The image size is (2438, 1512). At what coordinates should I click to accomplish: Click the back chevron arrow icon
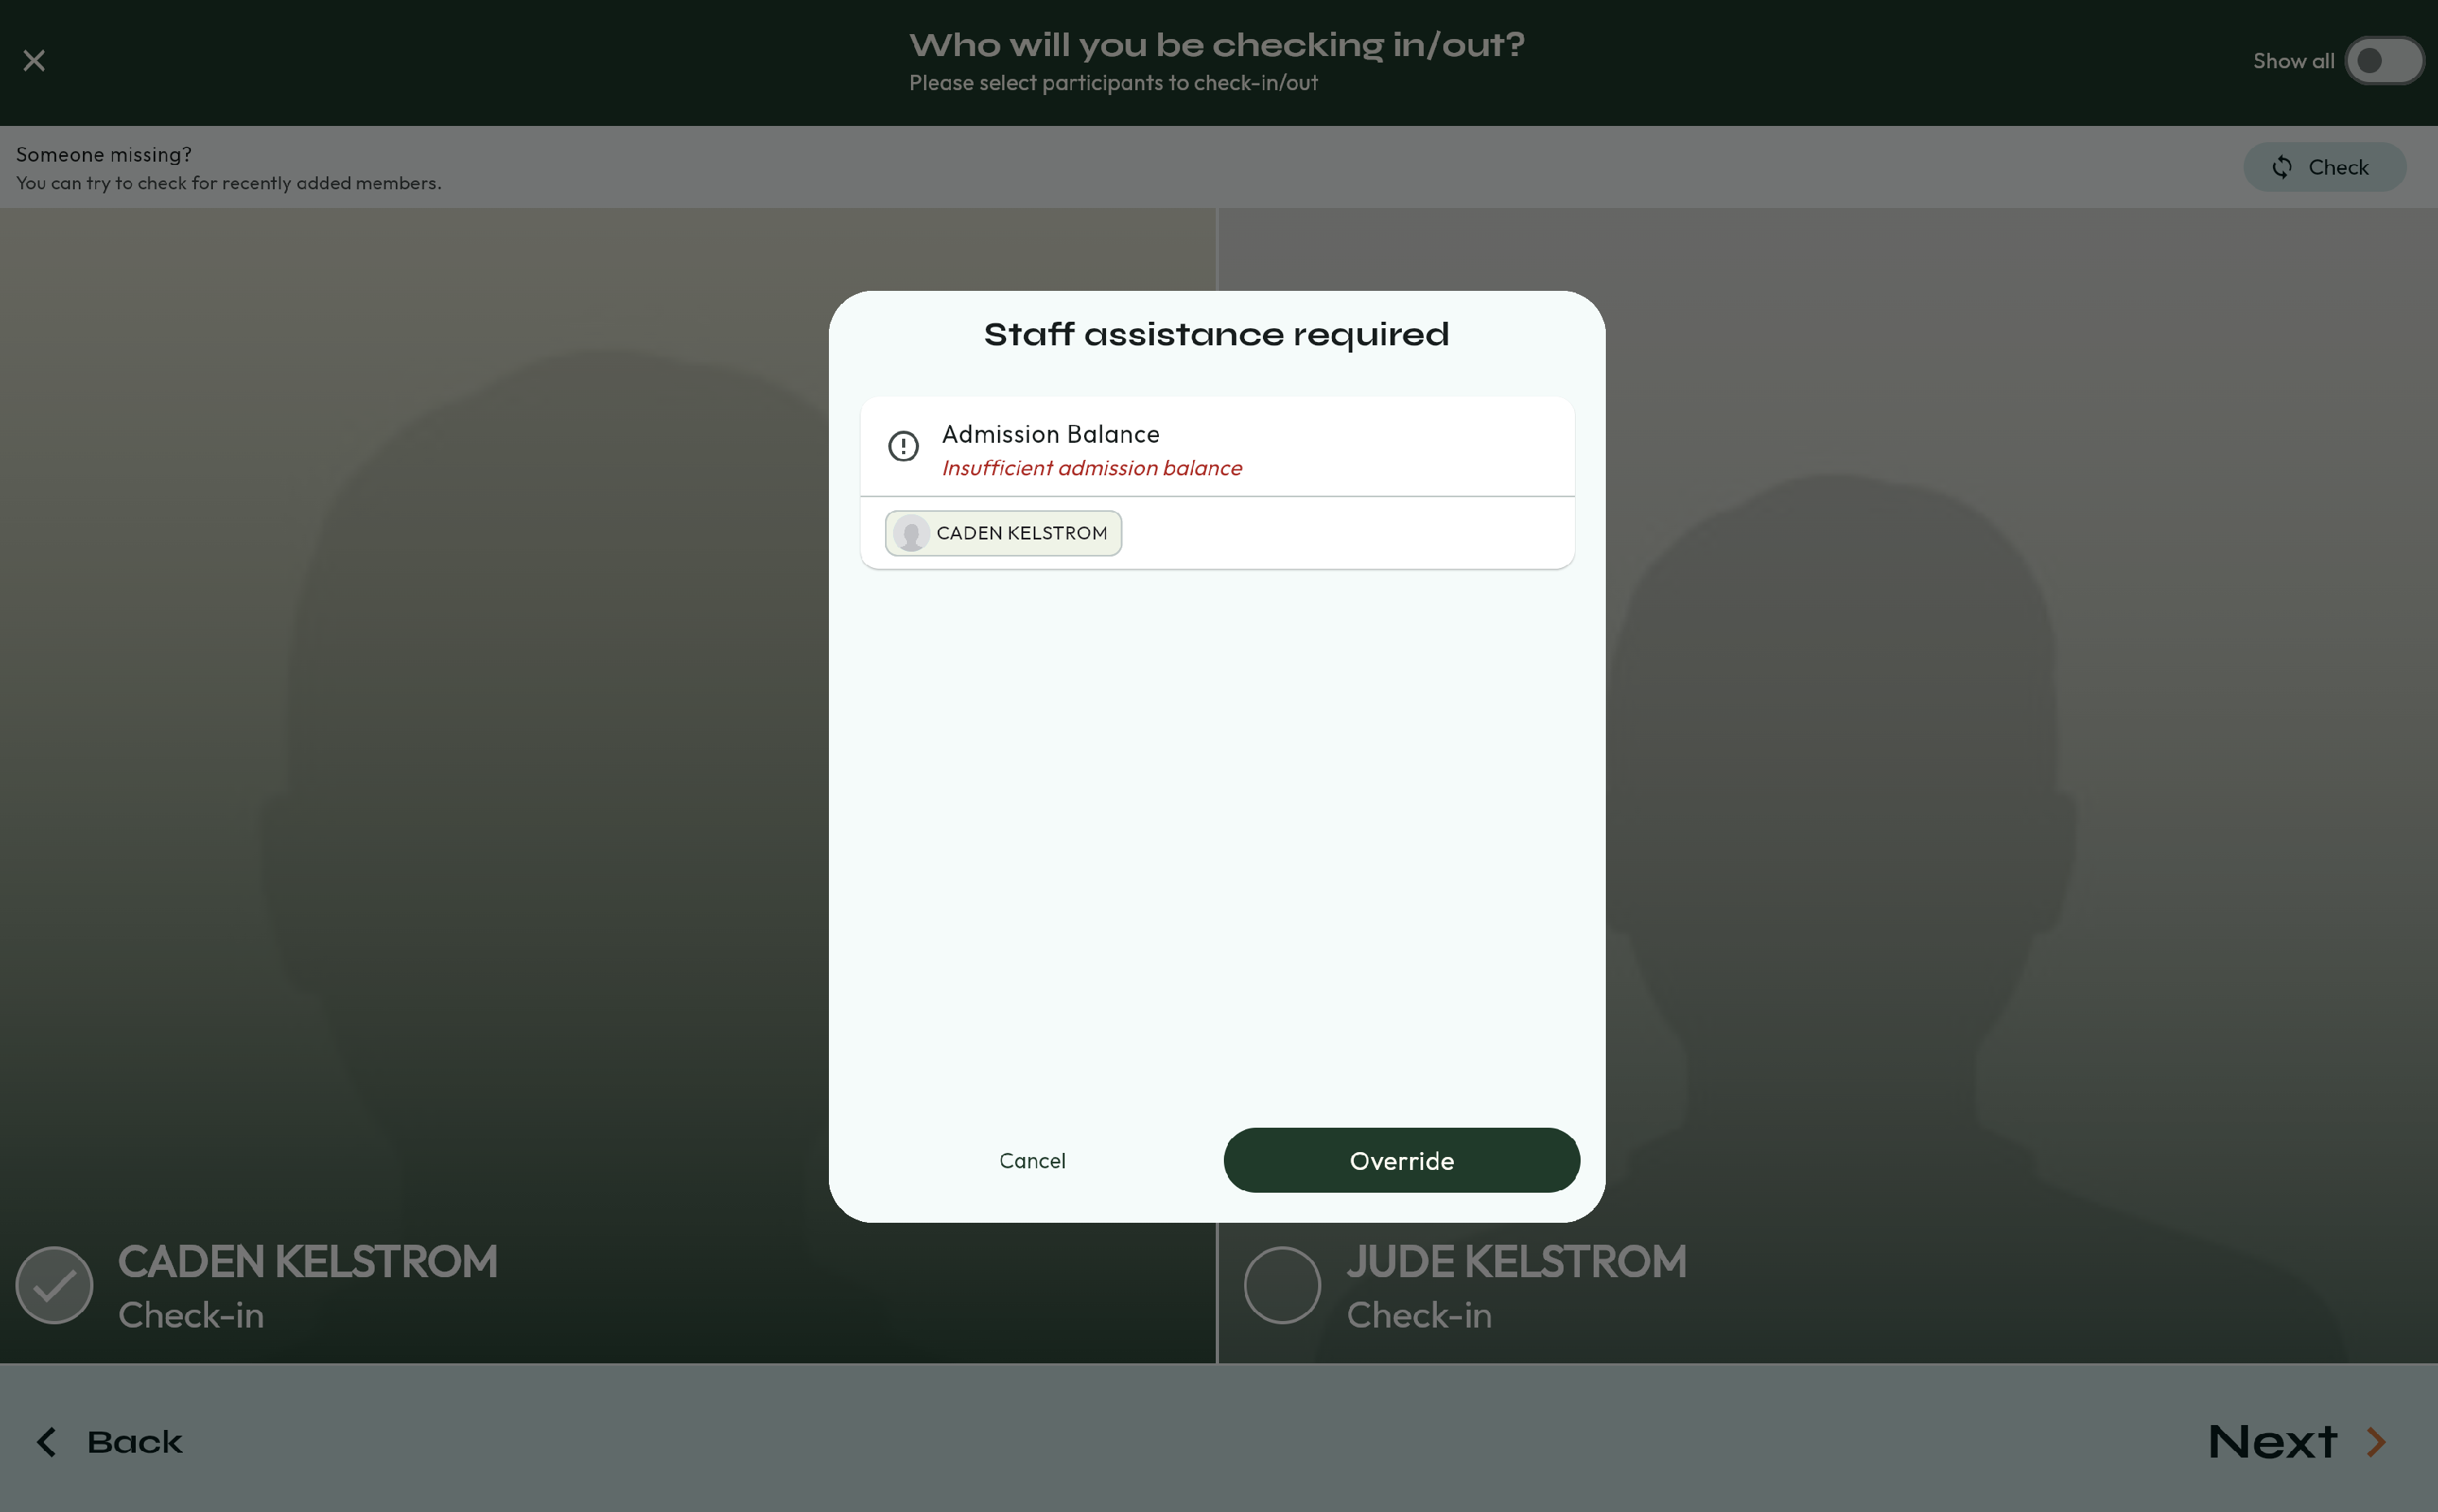pos(46,1442)
